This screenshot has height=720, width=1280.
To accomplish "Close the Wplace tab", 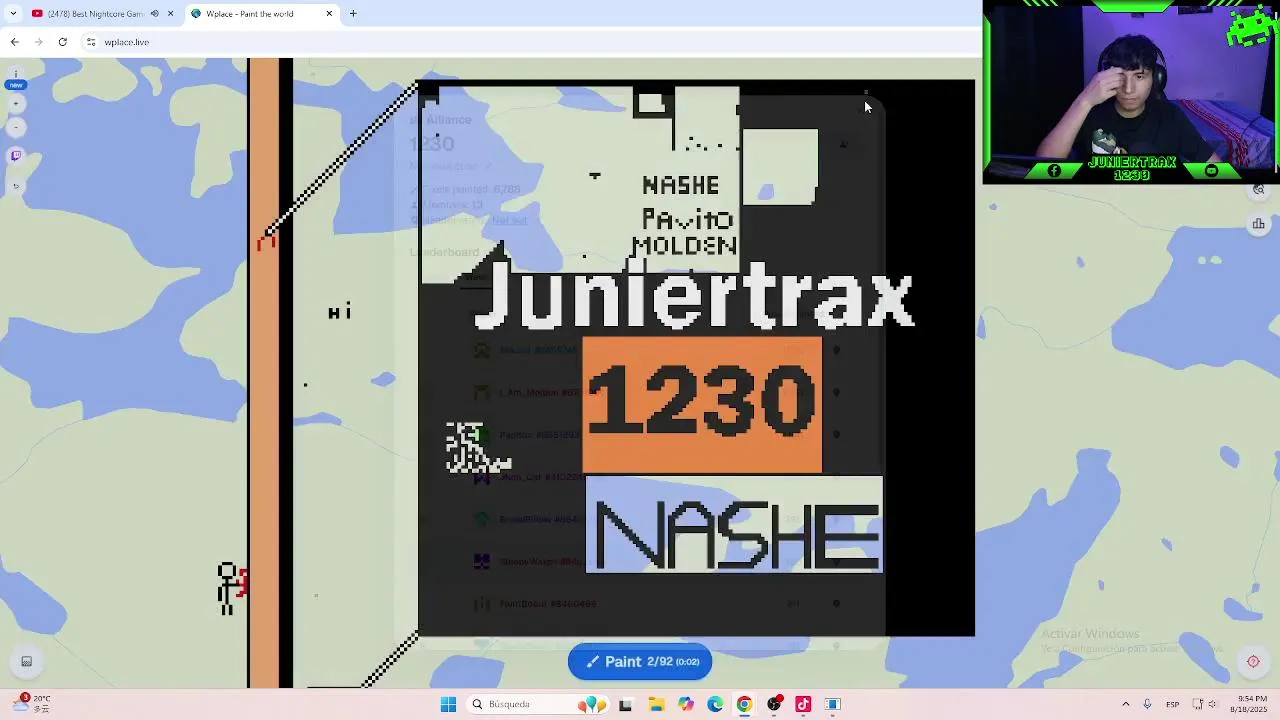I will tap(329, 14).
